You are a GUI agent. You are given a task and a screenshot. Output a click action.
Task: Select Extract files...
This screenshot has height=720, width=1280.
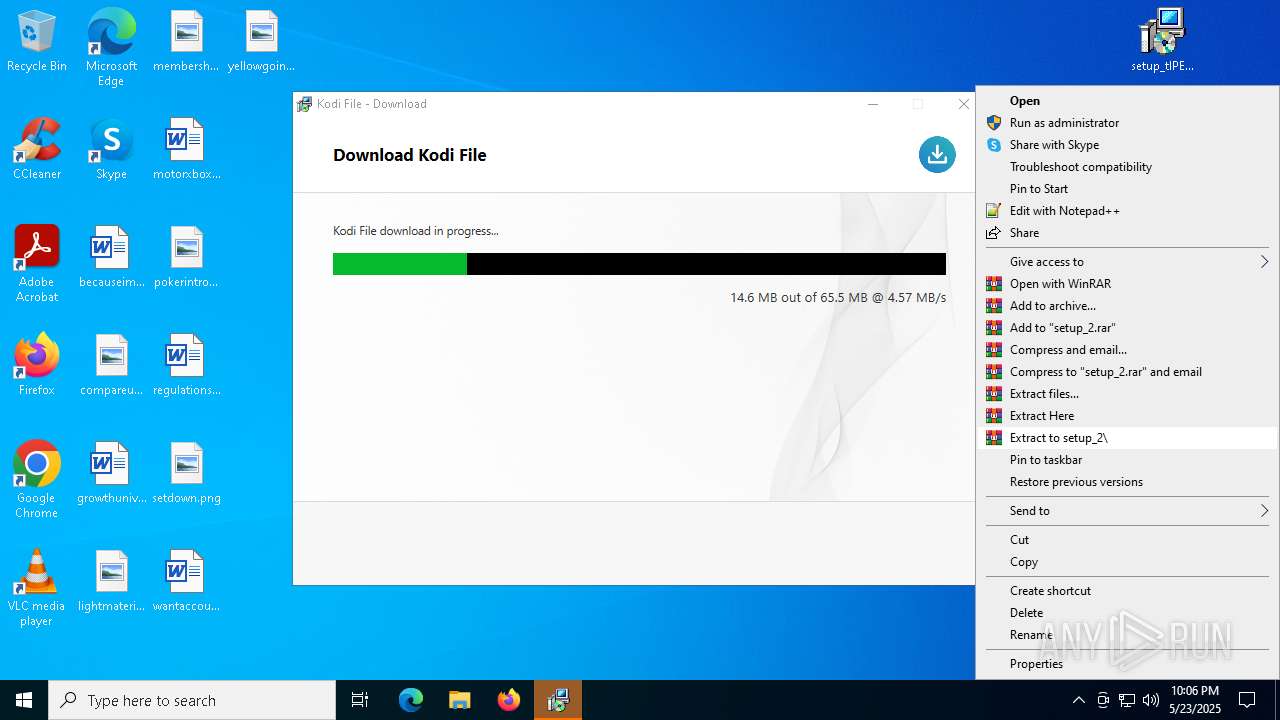point(1127,394)
